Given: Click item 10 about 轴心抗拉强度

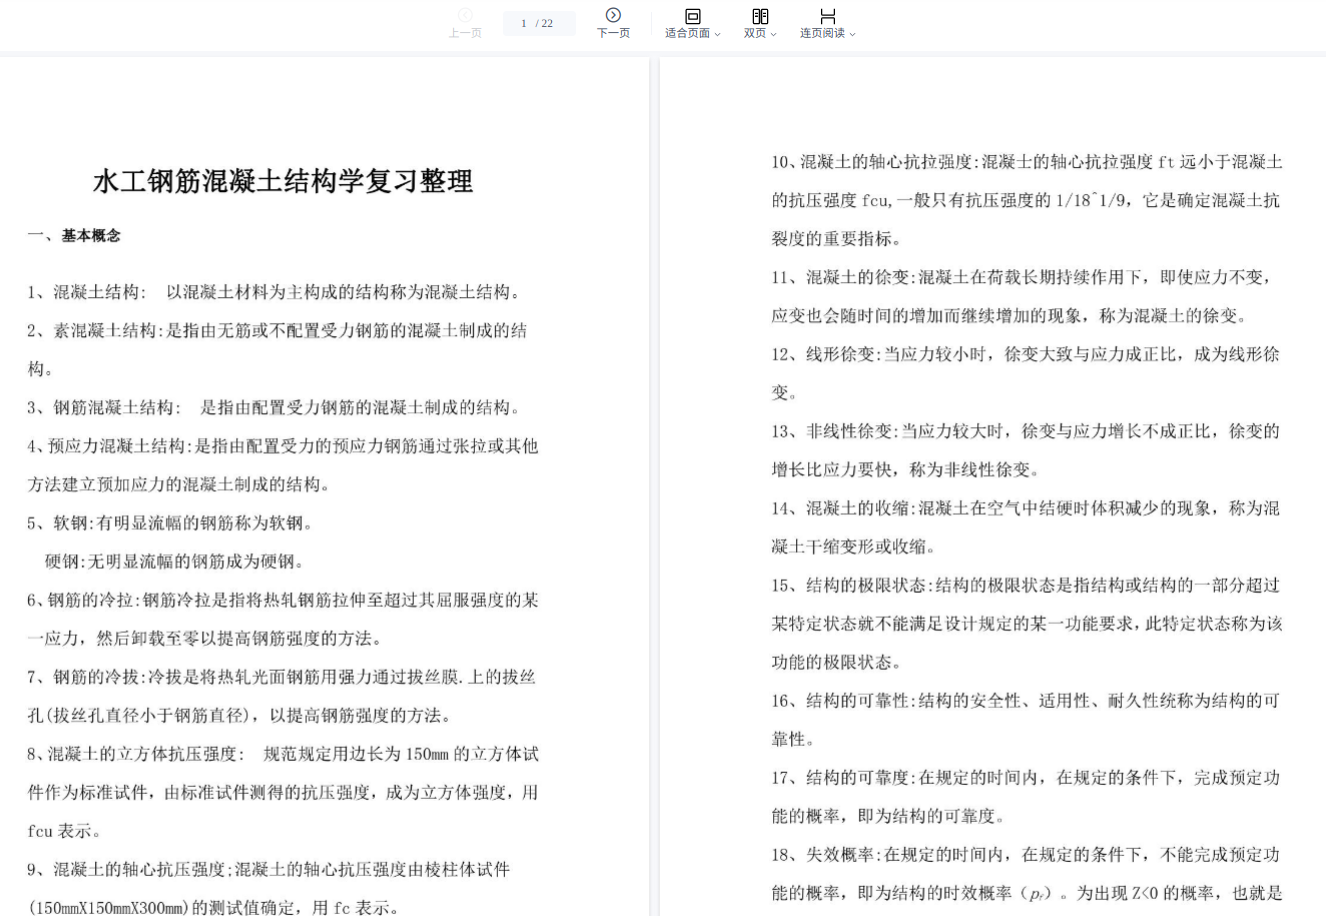Looking at the screenshot, I should [x=1026, y=162].
